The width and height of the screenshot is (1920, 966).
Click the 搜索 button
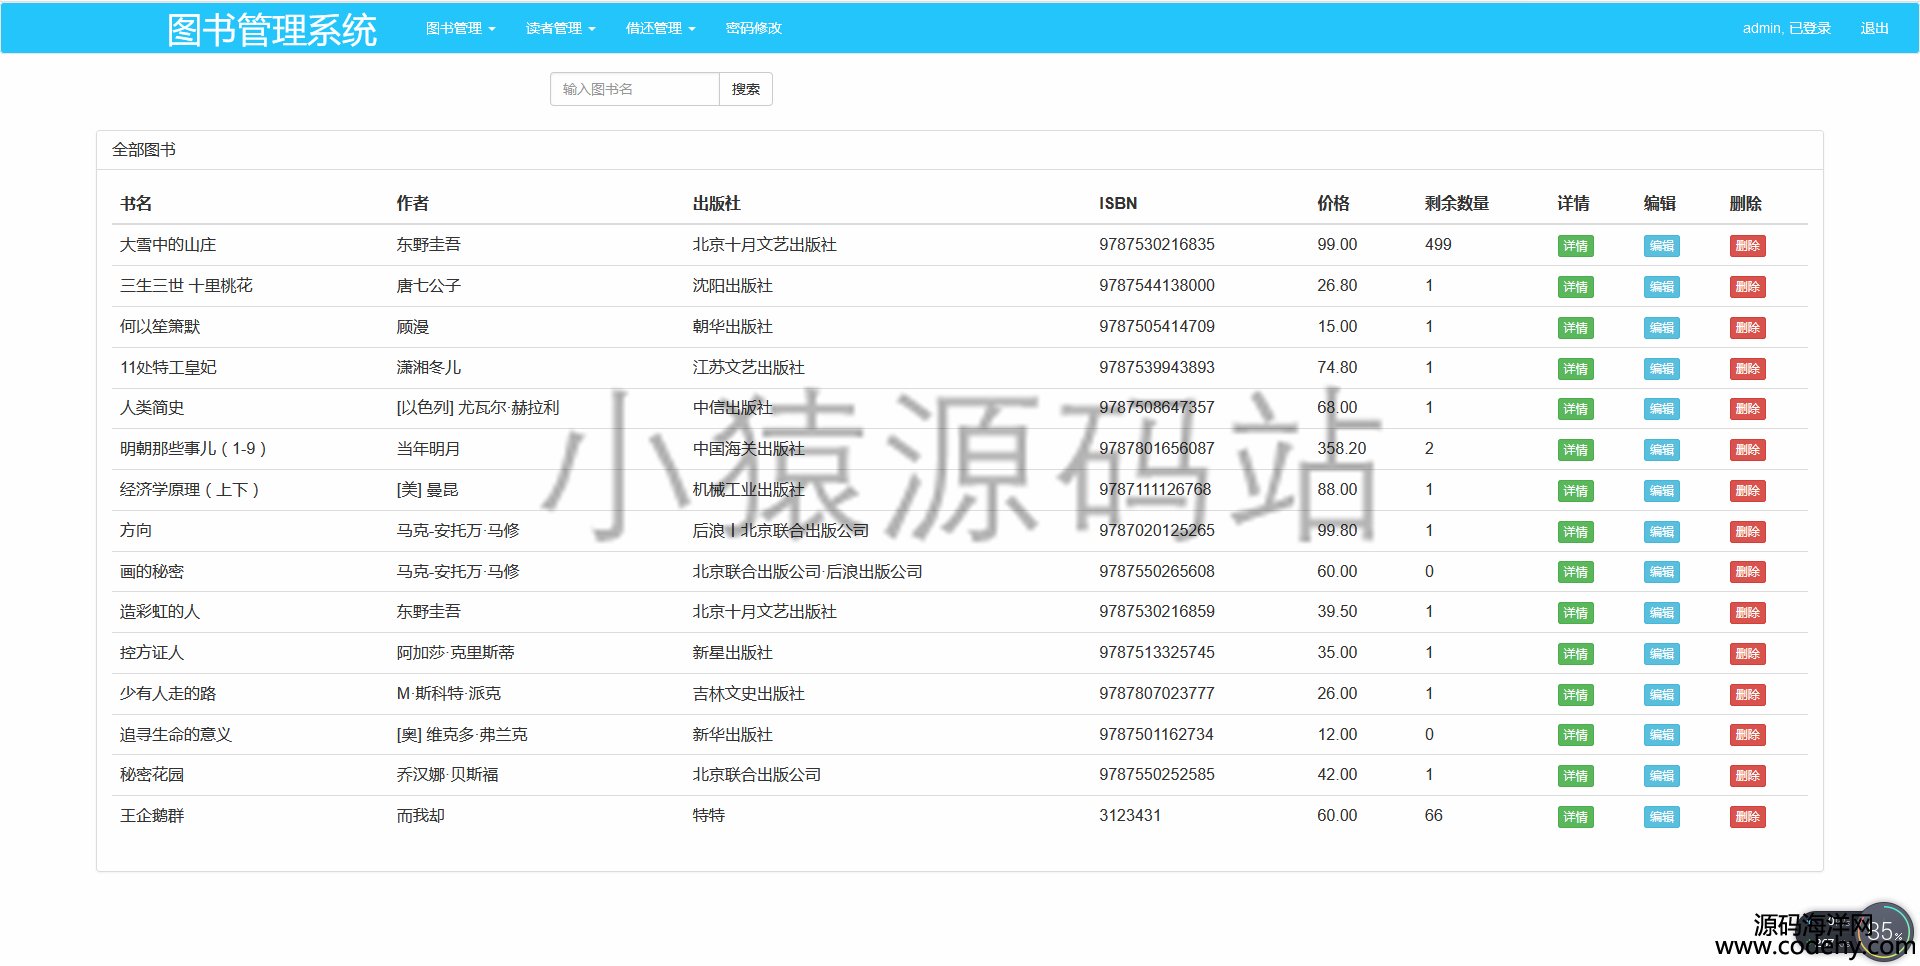[746, 89]
